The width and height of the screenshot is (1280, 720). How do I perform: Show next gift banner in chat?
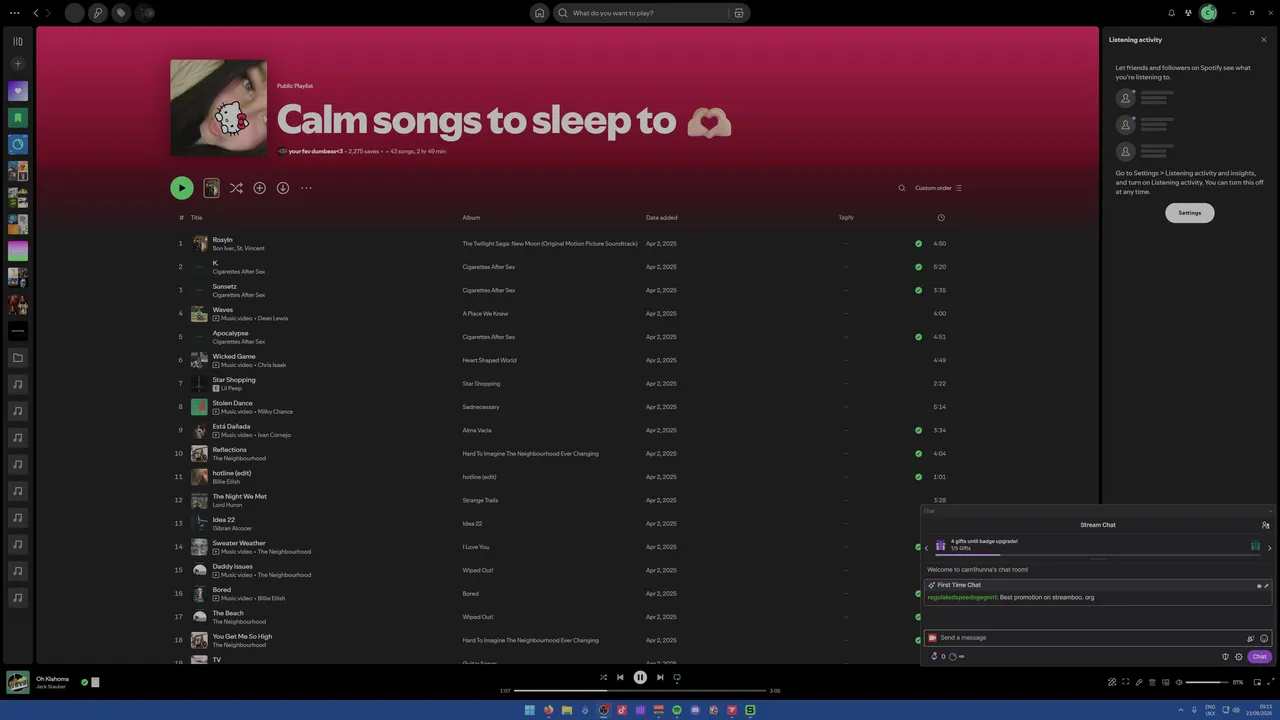tap(1269, 548)
